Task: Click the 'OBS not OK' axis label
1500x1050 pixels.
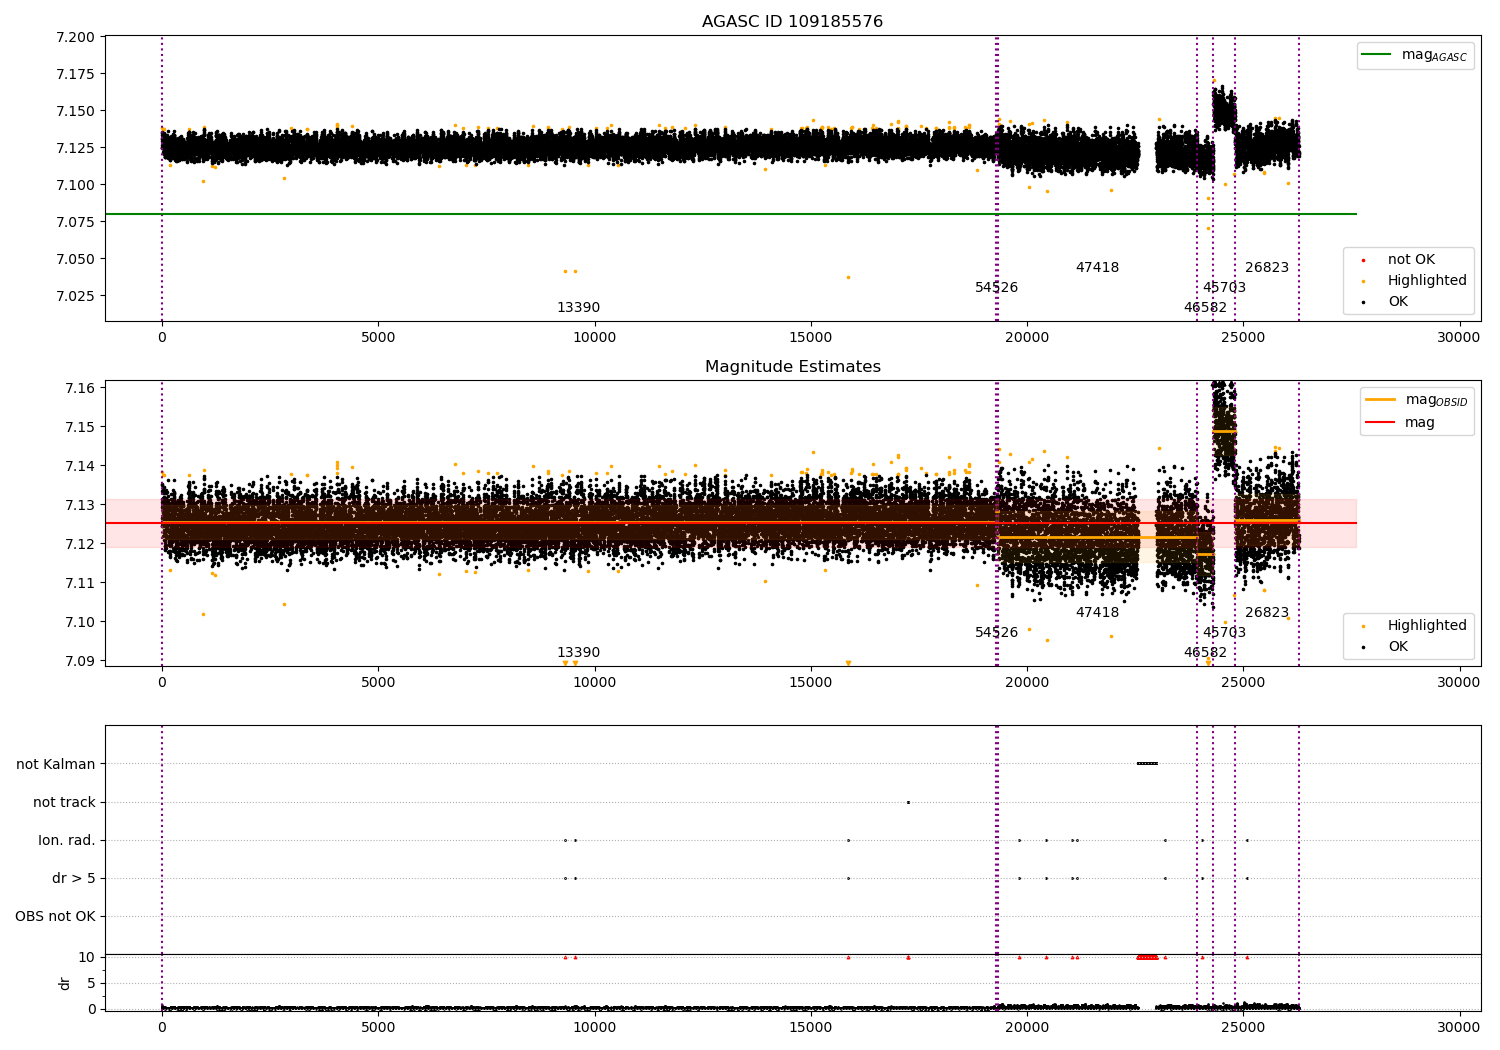Action: pyautogui.click(x=55, y=916)
